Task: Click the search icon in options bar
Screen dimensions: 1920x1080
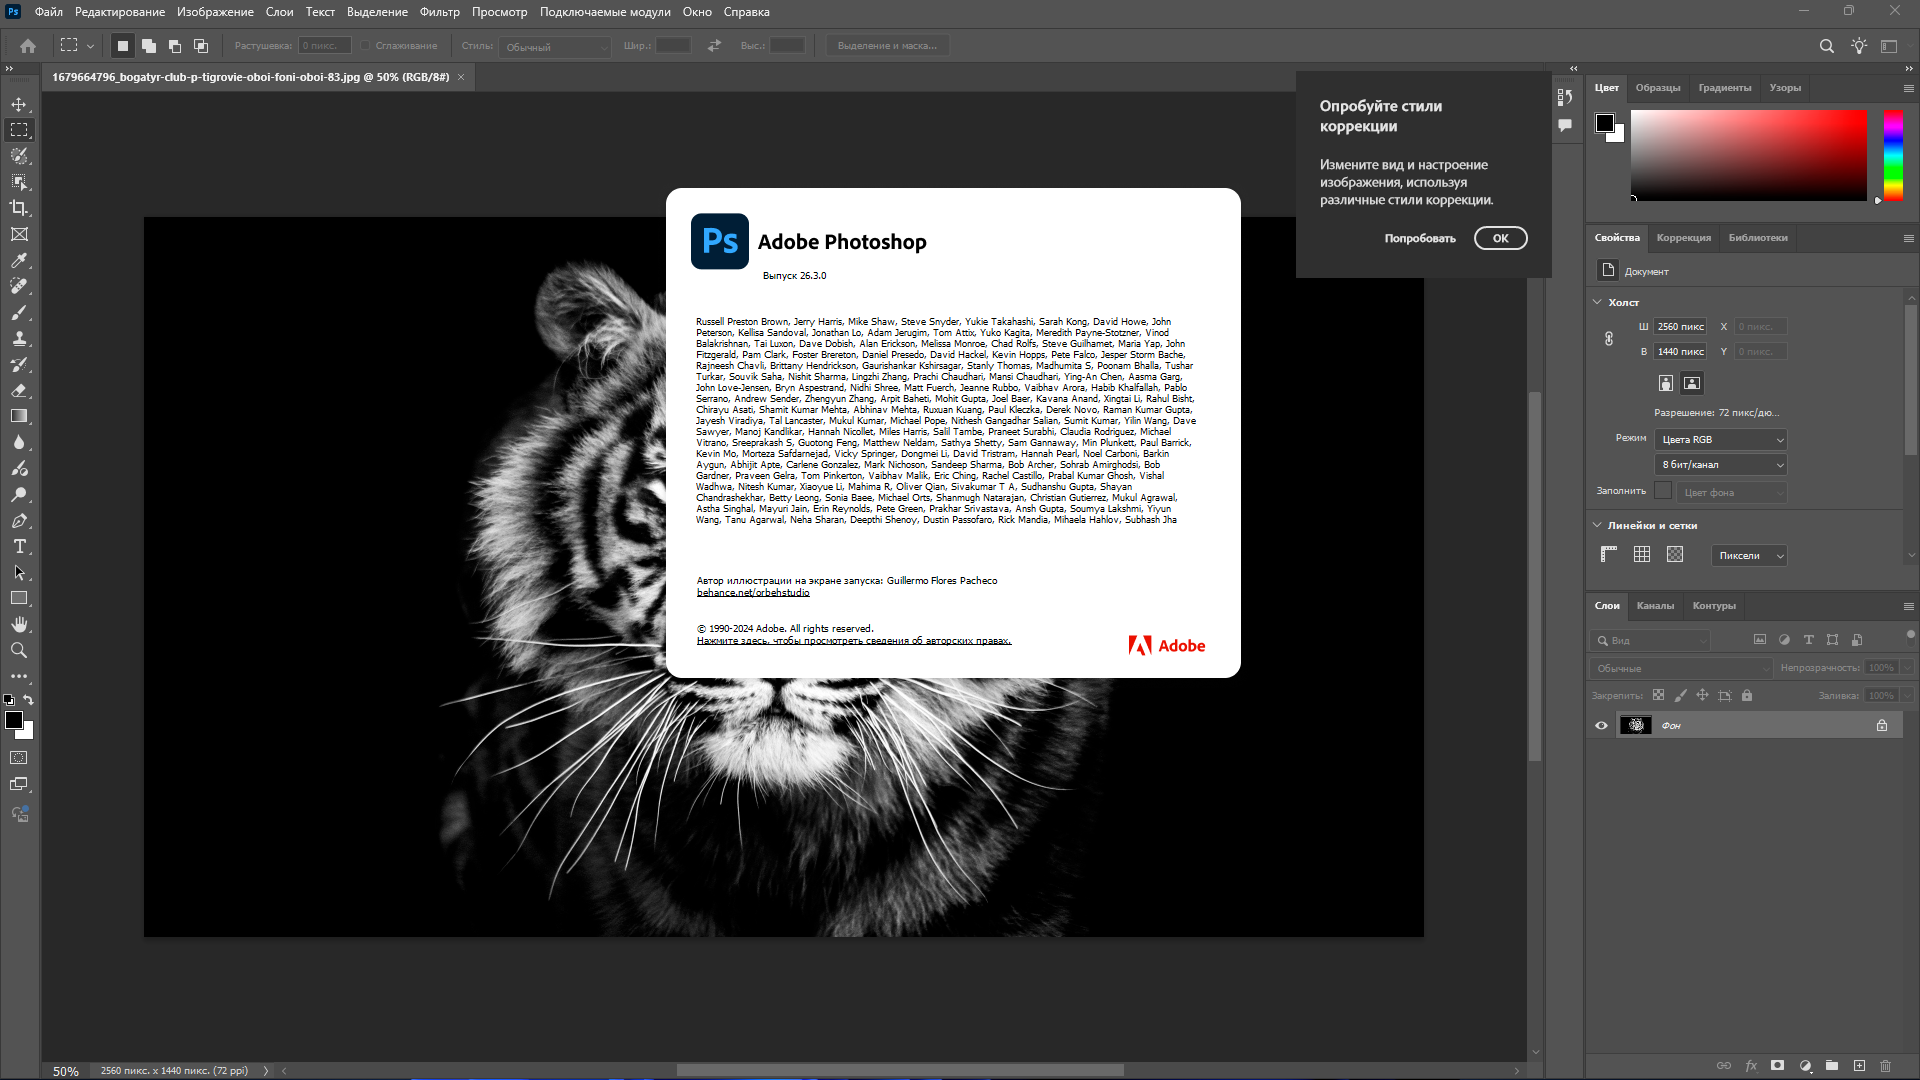Action: point(1826,46)
